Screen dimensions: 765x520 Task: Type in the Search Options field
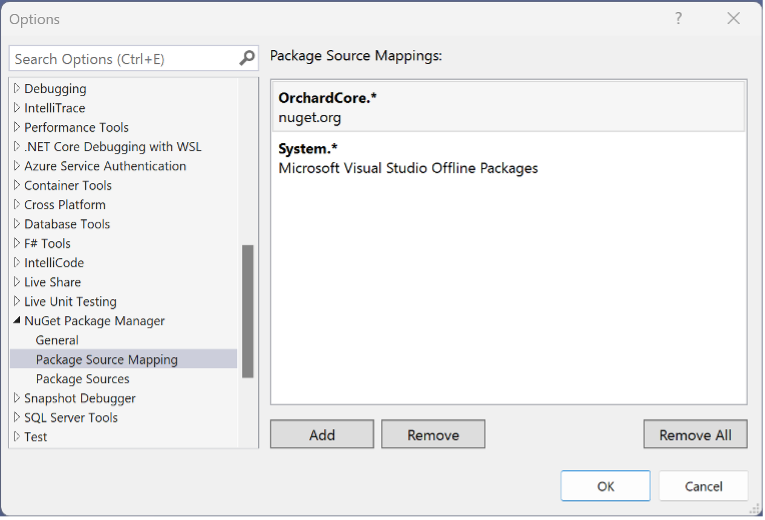120,59
